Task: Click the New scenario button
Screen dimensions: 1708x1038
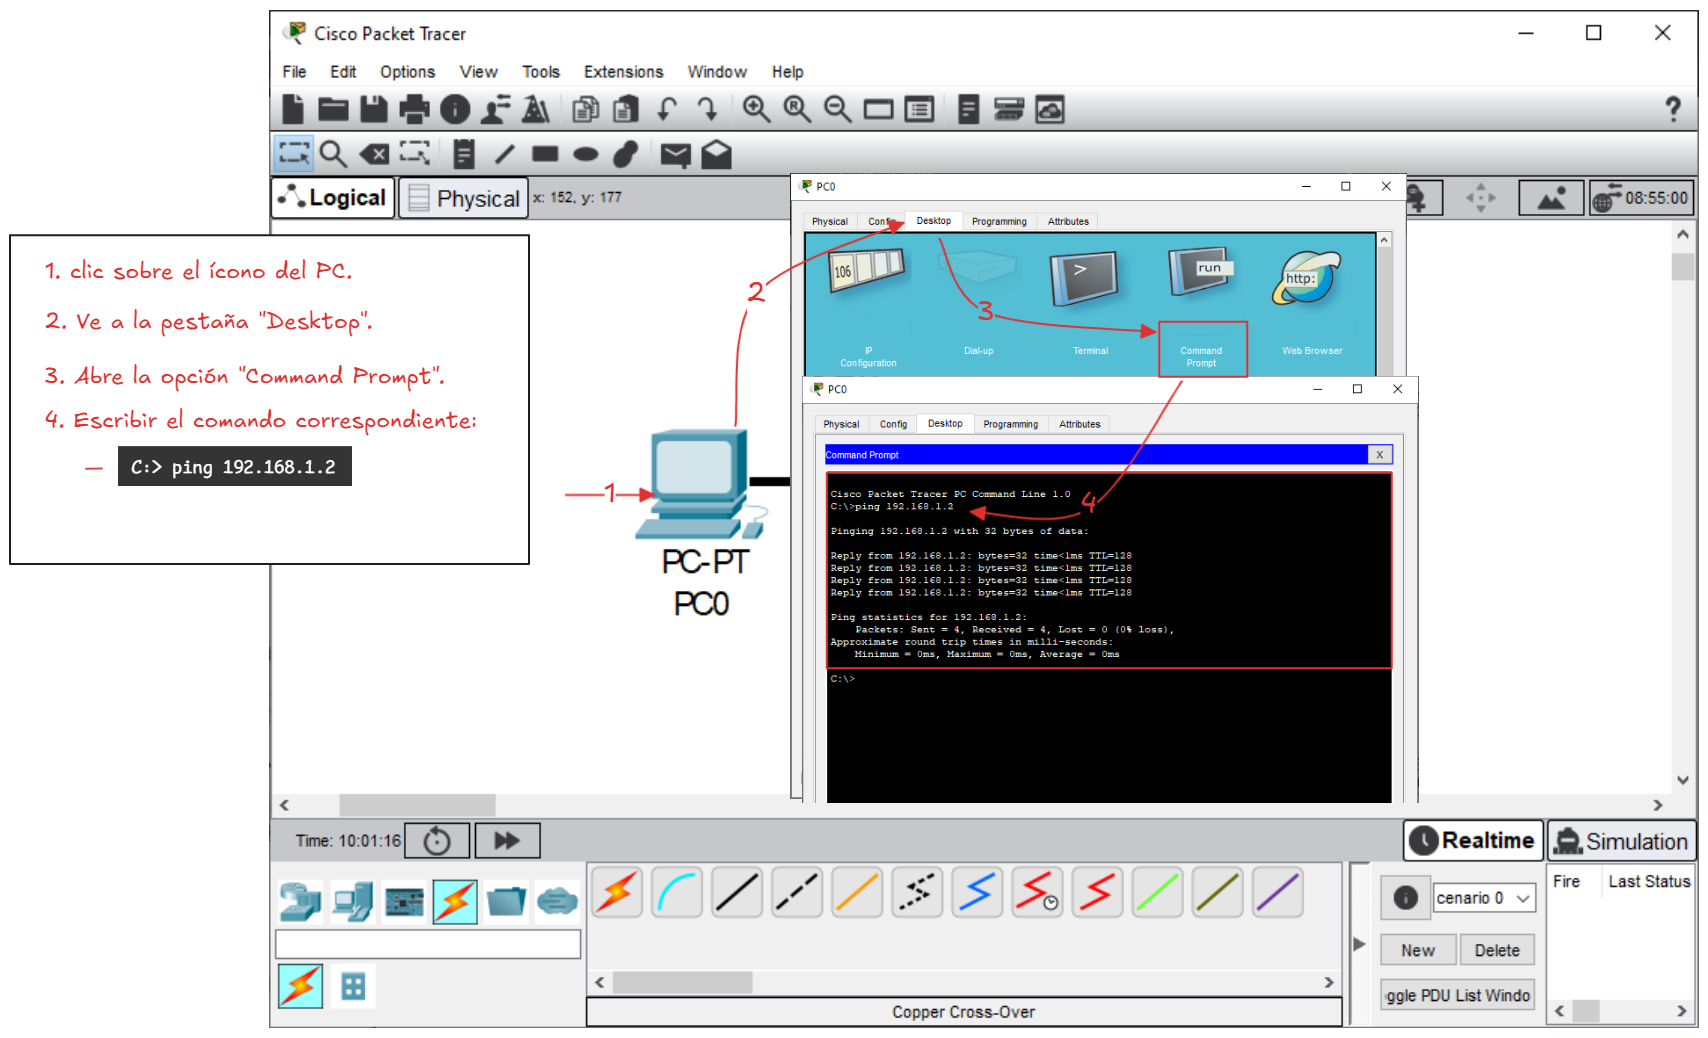Action: (x=1417, y=950)
